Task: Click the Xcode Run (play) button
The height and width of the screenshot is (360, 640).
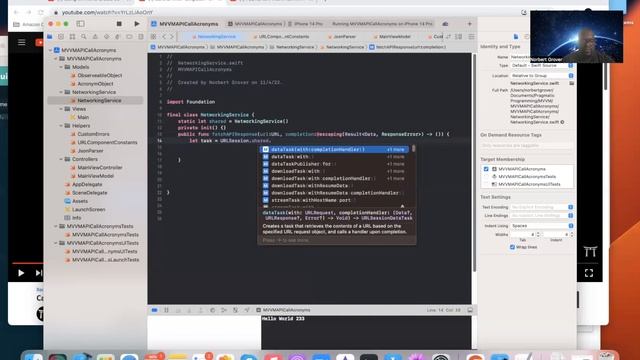Action: click(x=137, y=24)
